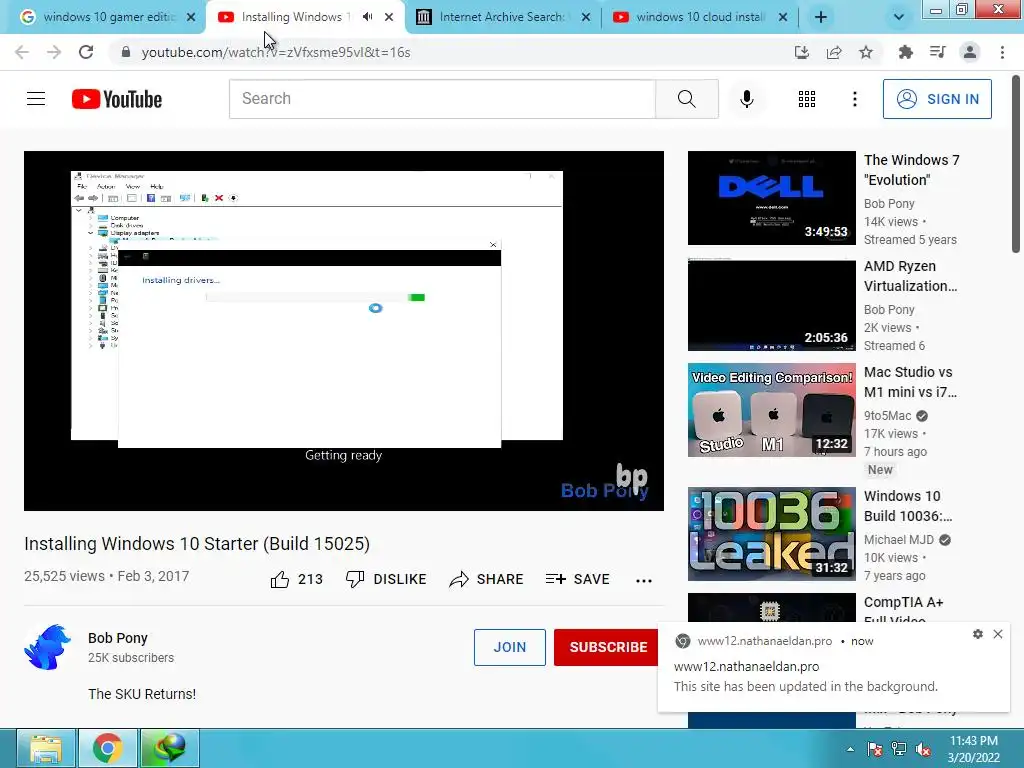This screenshot has width=1024, height=768.
Task: Click the video player area
Action: click(x=344, y=331)
